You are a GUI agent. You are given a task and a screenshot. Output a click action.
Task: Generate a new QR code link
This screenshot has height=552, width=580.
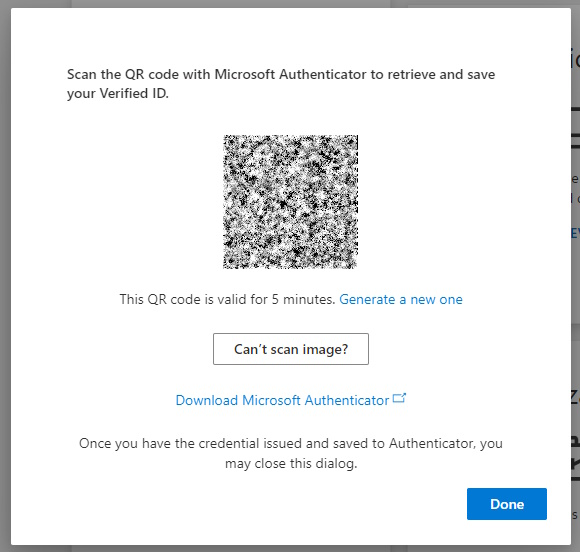pos(401,299)
